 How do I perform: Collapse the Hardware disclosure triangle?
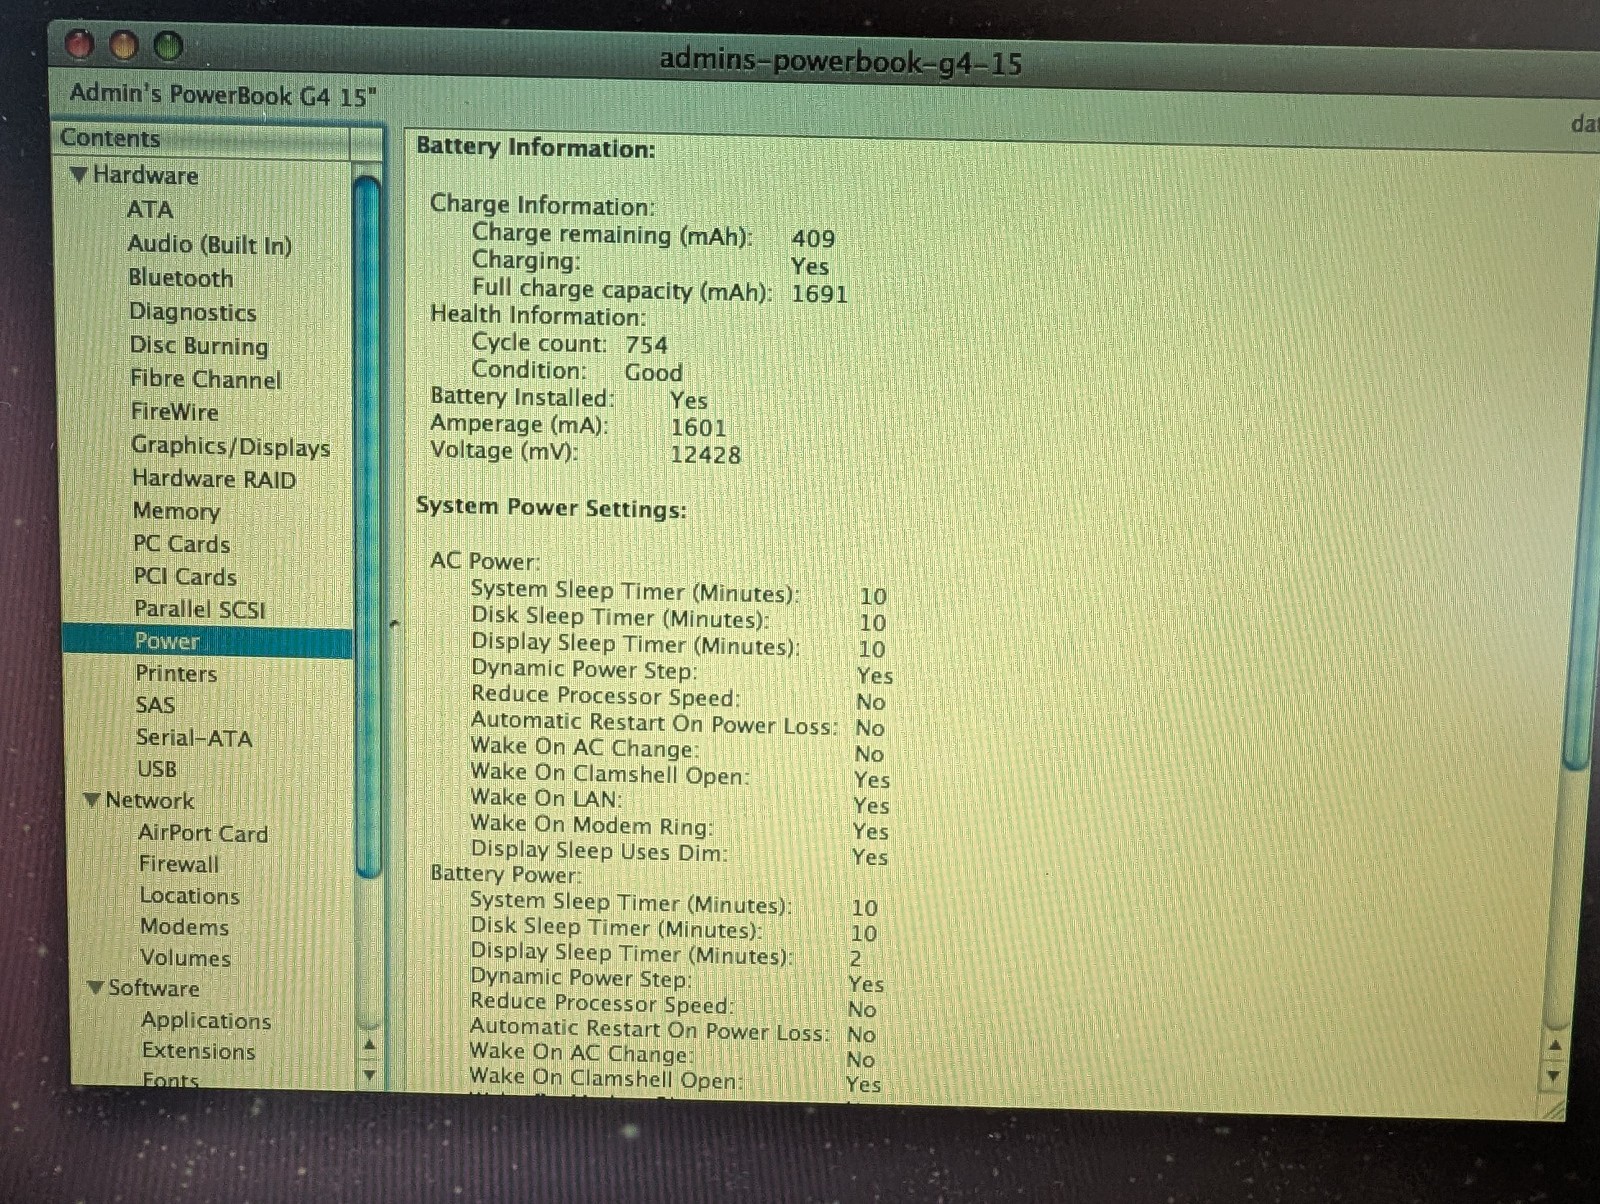pos(79,175)
